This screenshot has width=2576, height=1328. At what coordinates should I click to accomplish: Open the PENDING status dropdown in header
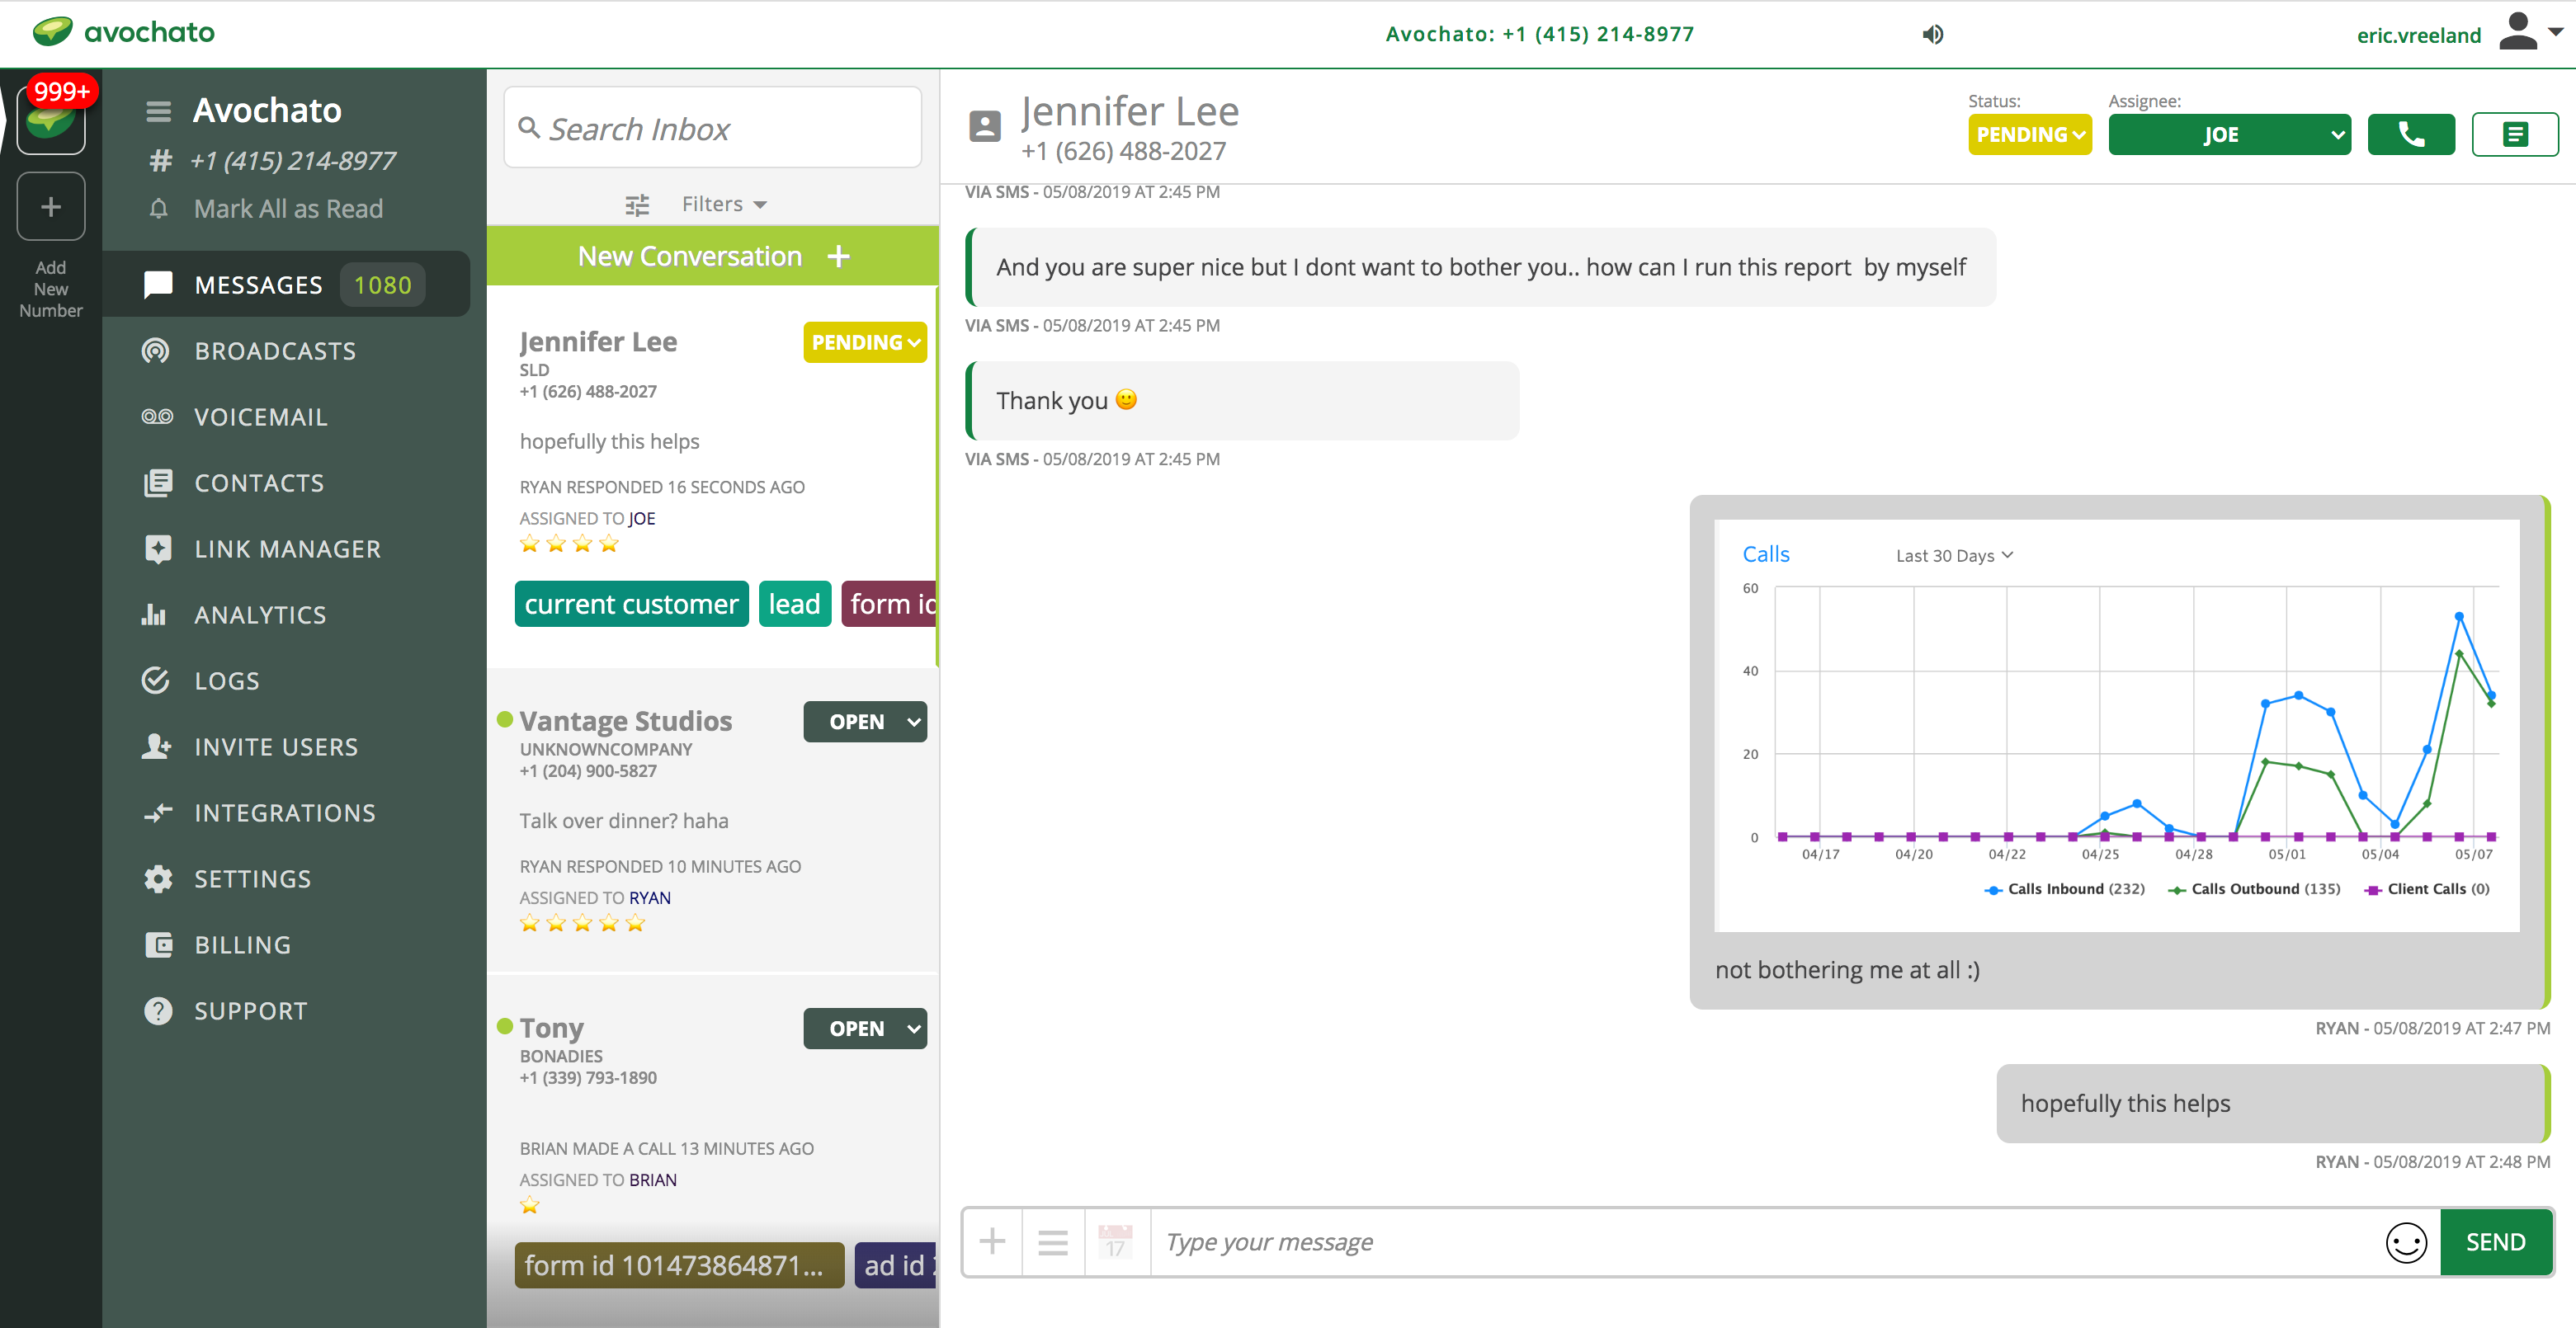[x=2029, y=135]
